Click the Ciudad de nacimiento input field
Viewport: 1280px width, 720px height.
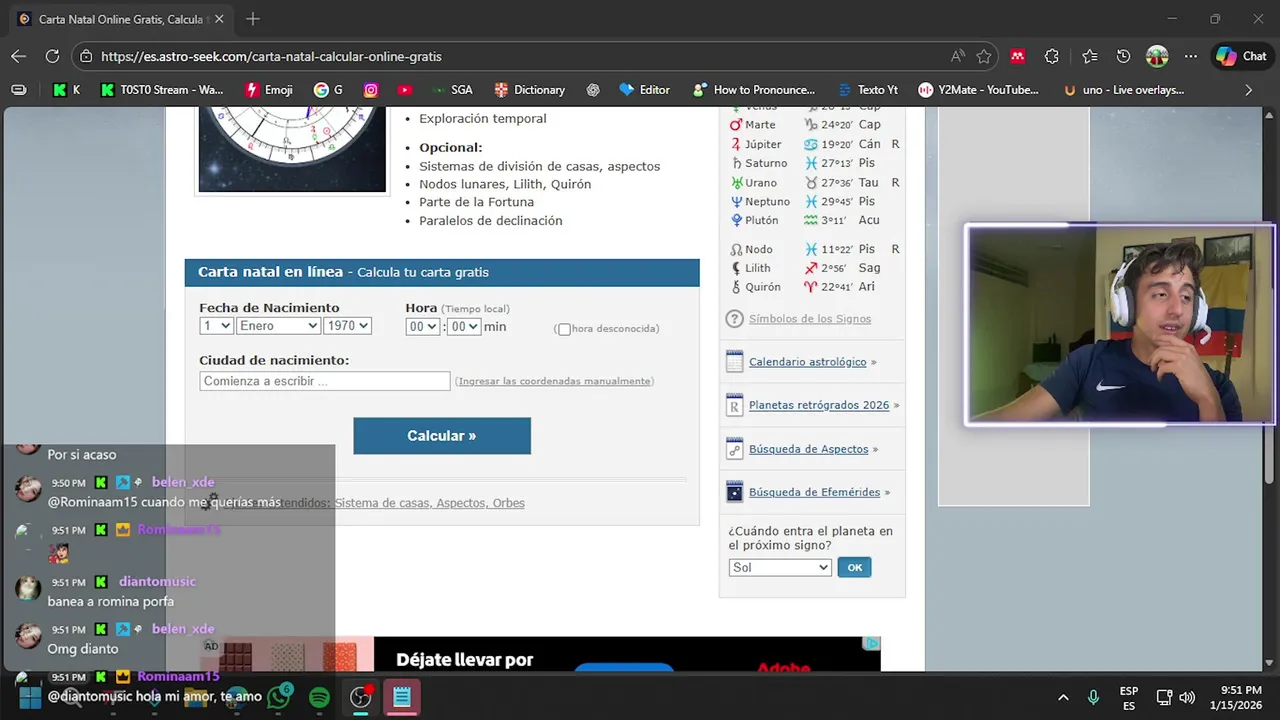tap(325, 381)
